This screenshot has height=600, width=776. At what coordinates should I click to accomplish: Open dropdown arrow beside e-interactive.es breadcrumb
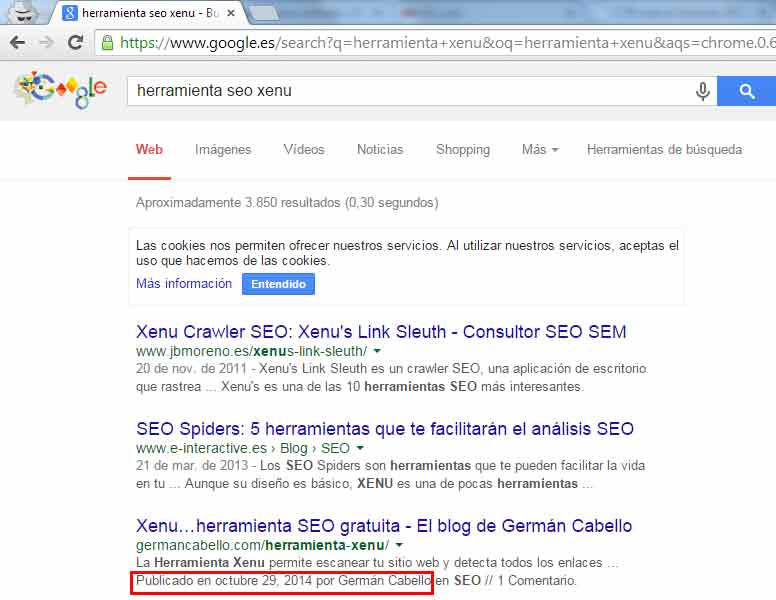tap(360, 449)
